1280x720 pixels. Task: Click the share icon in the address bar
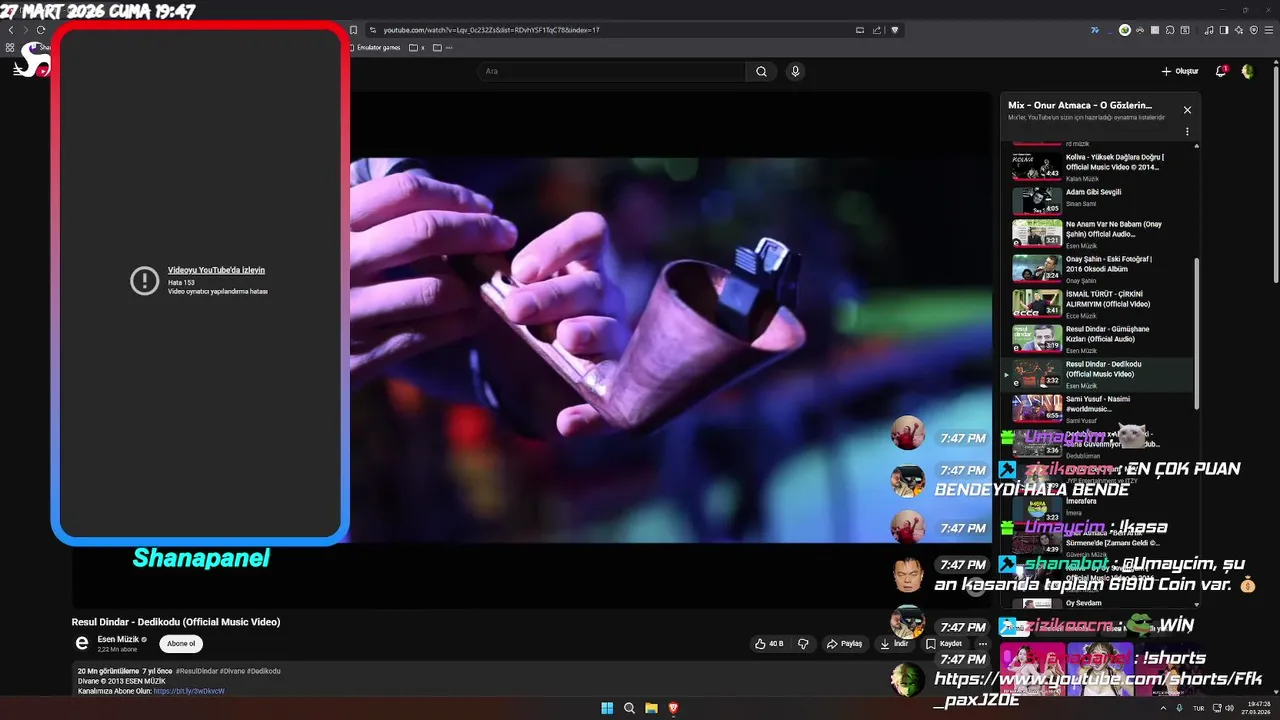point(877,30)
